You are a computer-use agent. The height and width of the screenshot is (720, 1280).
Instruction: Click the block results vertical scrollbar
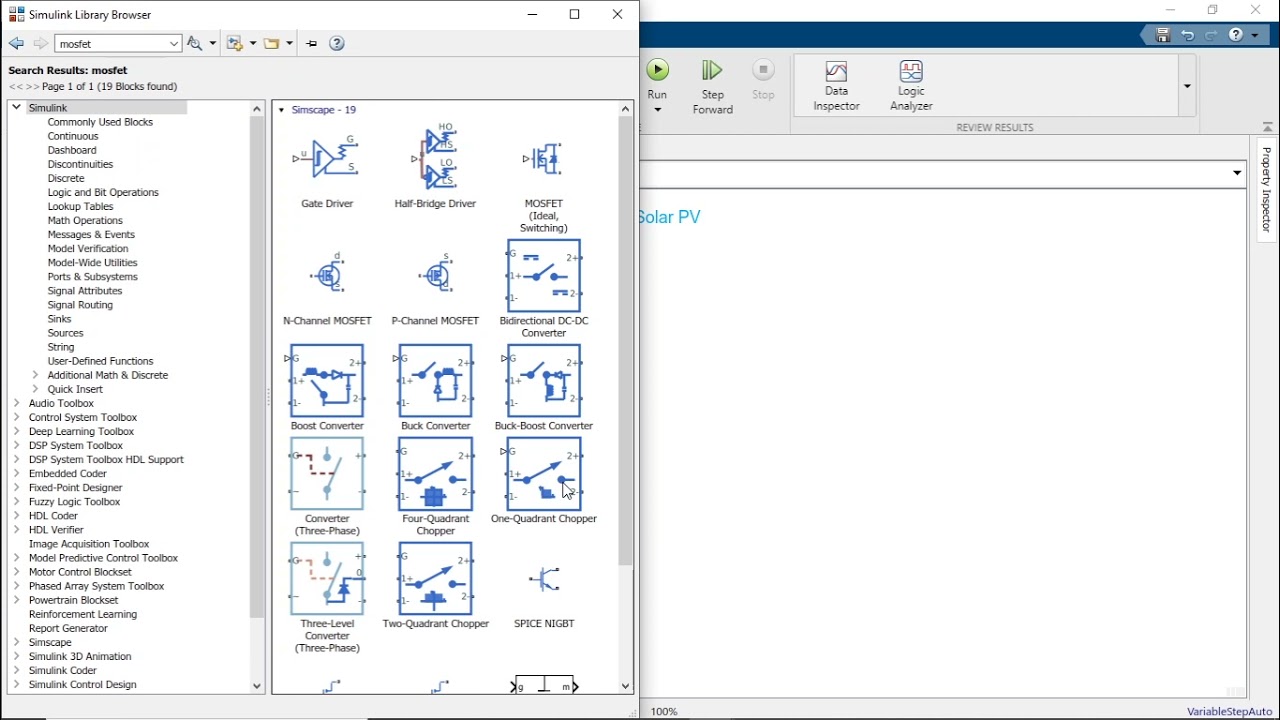[626, 340]
